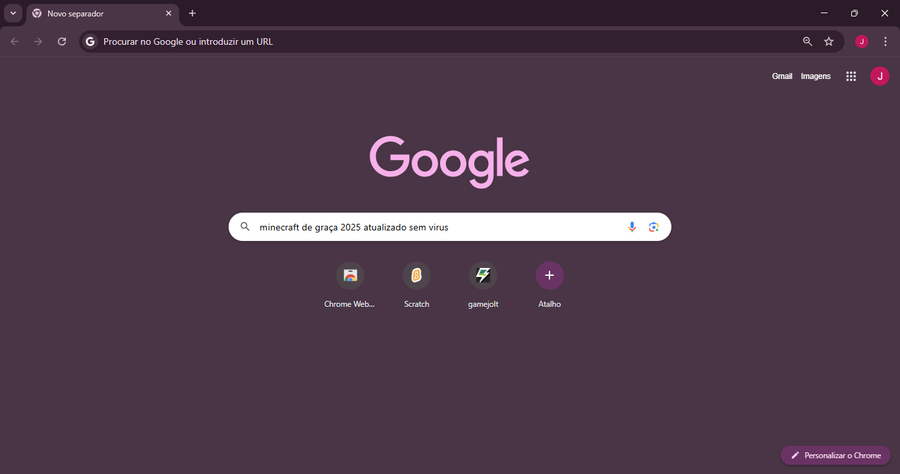Open the Chrome profile J in toolbar

tap(862, 41)
